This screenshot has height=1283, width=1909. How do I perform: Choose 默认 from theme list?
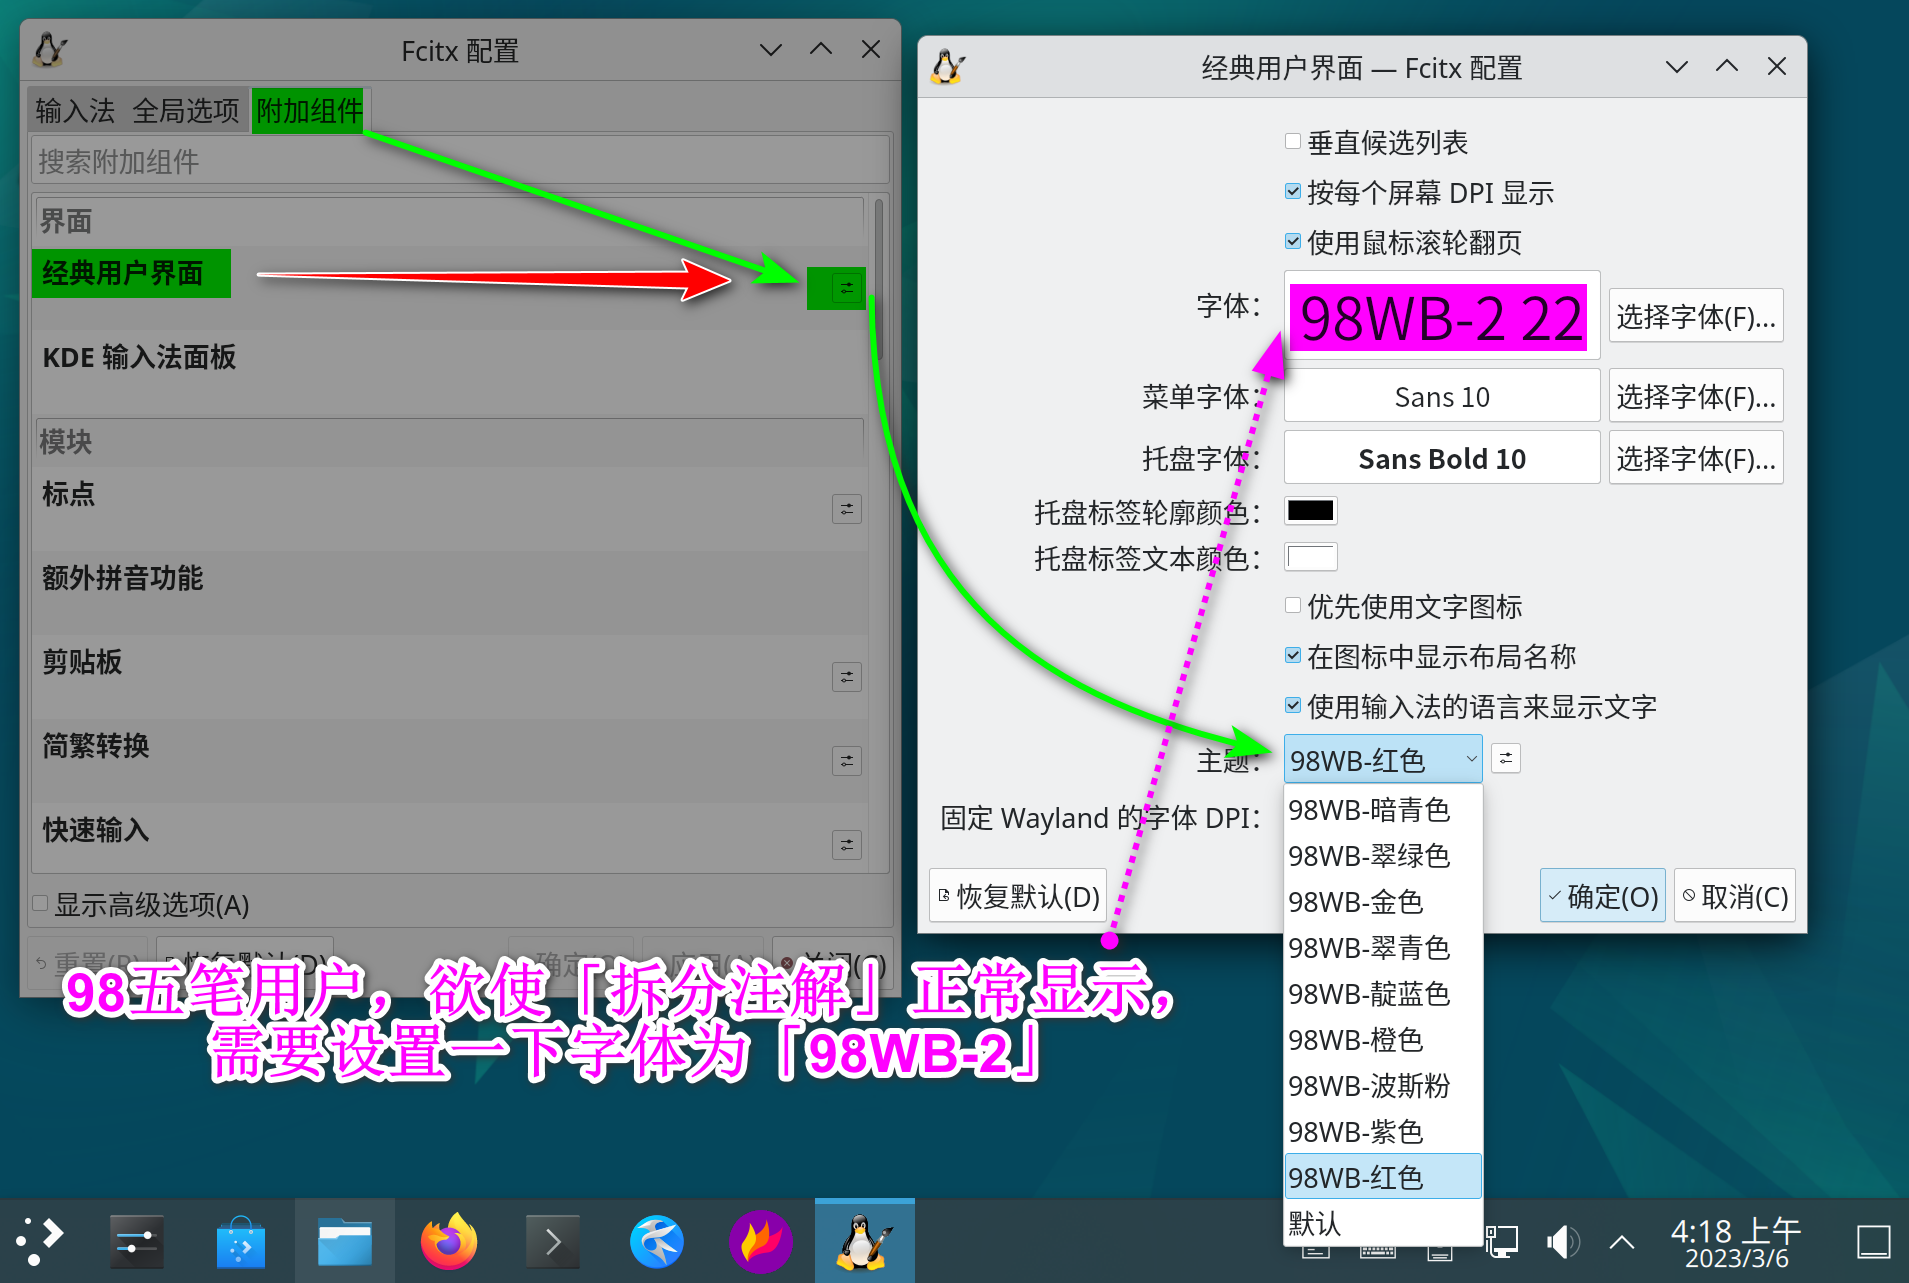pyautogui.click(x=1383, y=1223)
